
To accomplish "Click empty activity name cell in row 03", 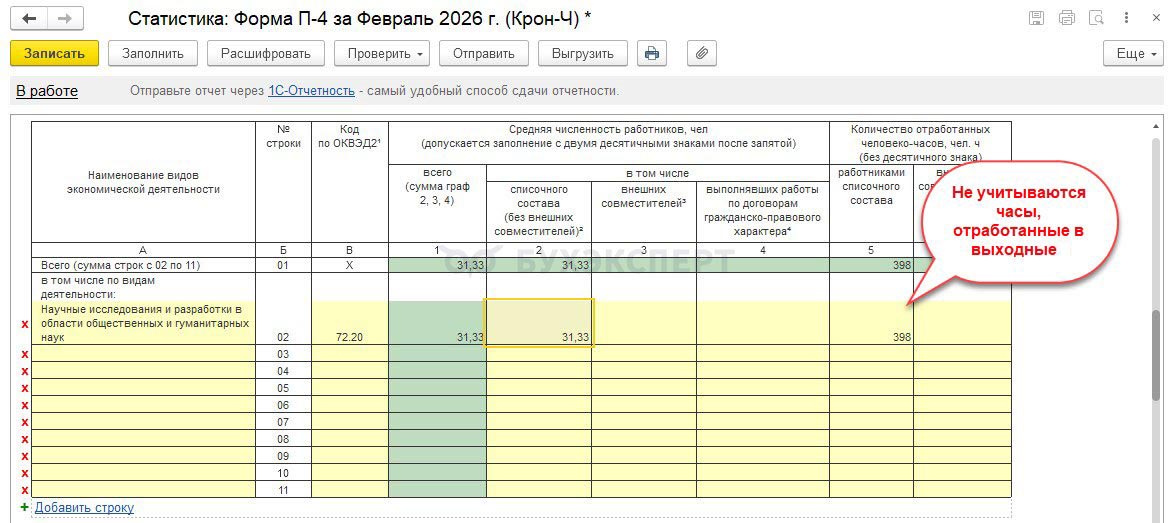I will (x=144, y=353).
